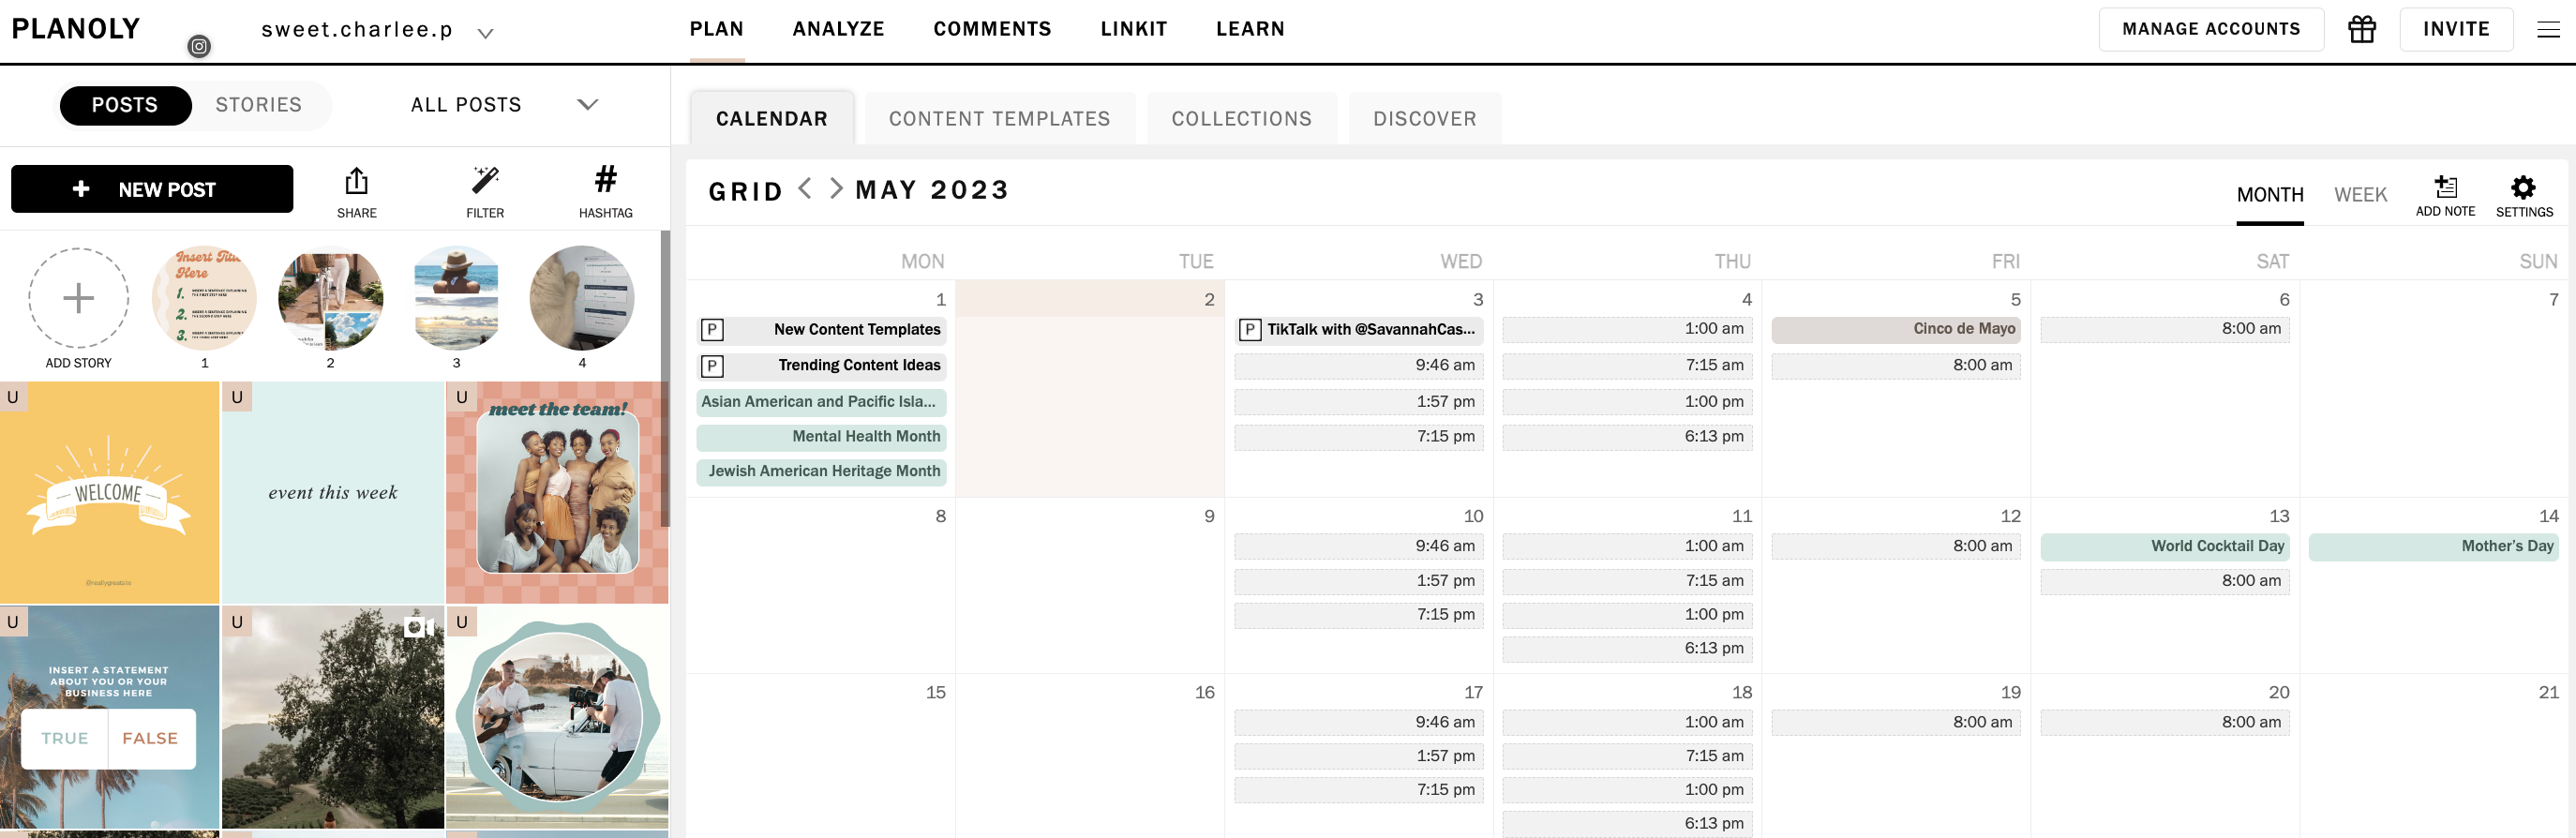
Task: Go to previous month arrow
Action: pyautogui.click(x=805, y=188)
